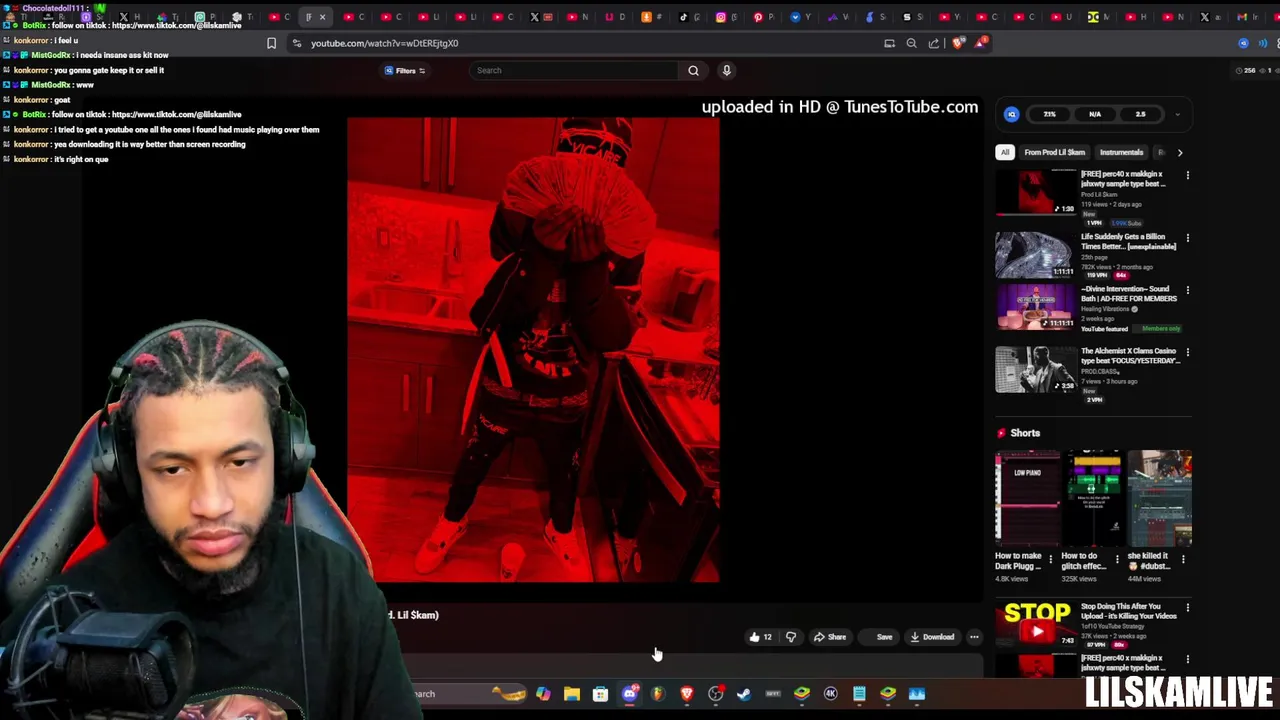Viewport: 1280px width, 720px height.
Task: Click the site settings icon in address bar
Action: [297, 43]
